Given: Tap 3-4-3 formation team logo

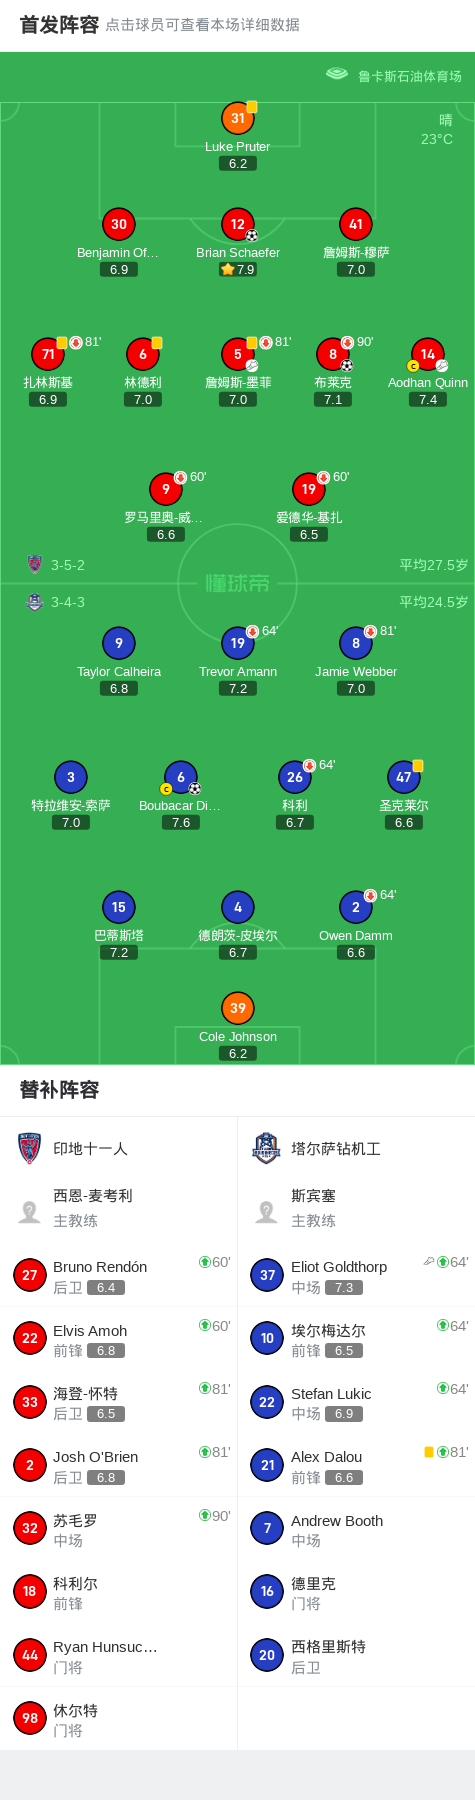Looking at the screenshot, I should (x=35, y=602).
